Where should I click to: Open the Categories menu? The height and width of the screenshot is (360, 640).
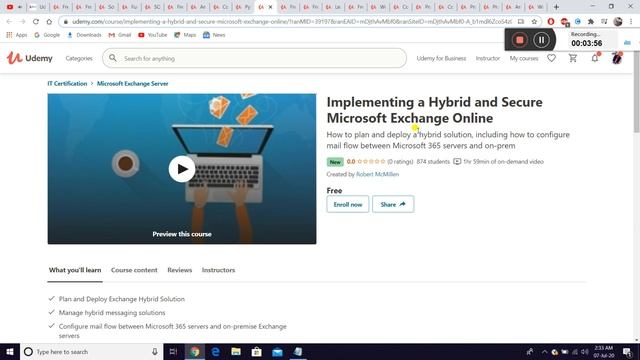[79, 58]
